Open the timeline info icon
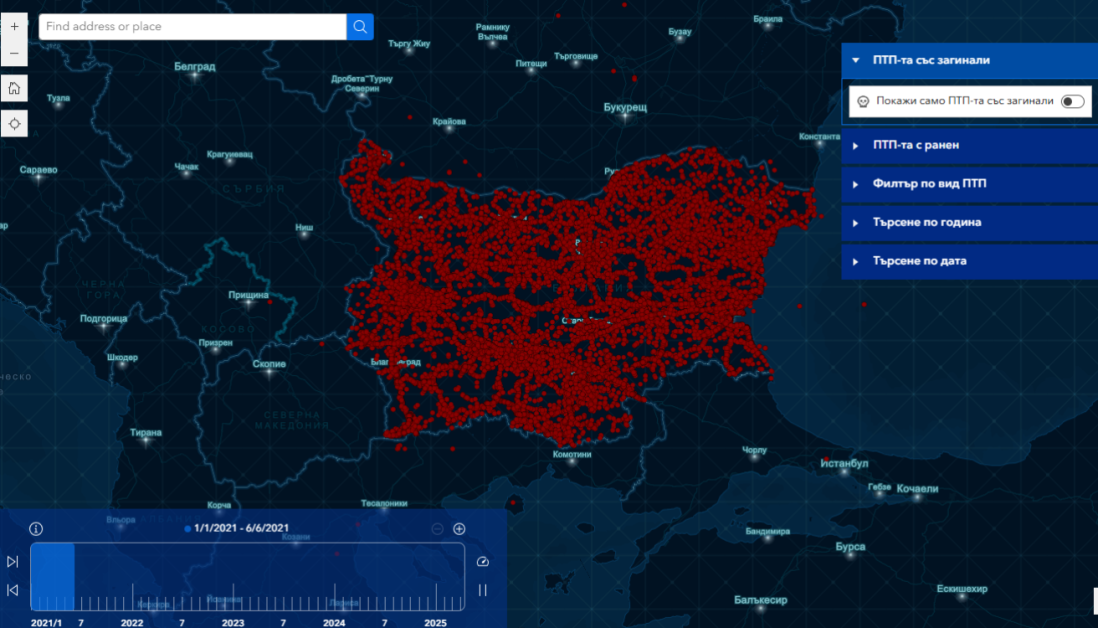The image size is (1098, 628). coord(36,529)
